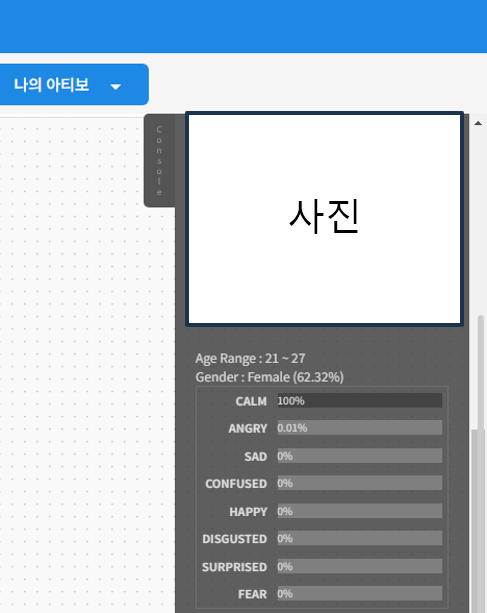Viewport: 487px width, 613px height.
Task: Click the DISGUSTED emotion bar
Action: tap(360, 538)
